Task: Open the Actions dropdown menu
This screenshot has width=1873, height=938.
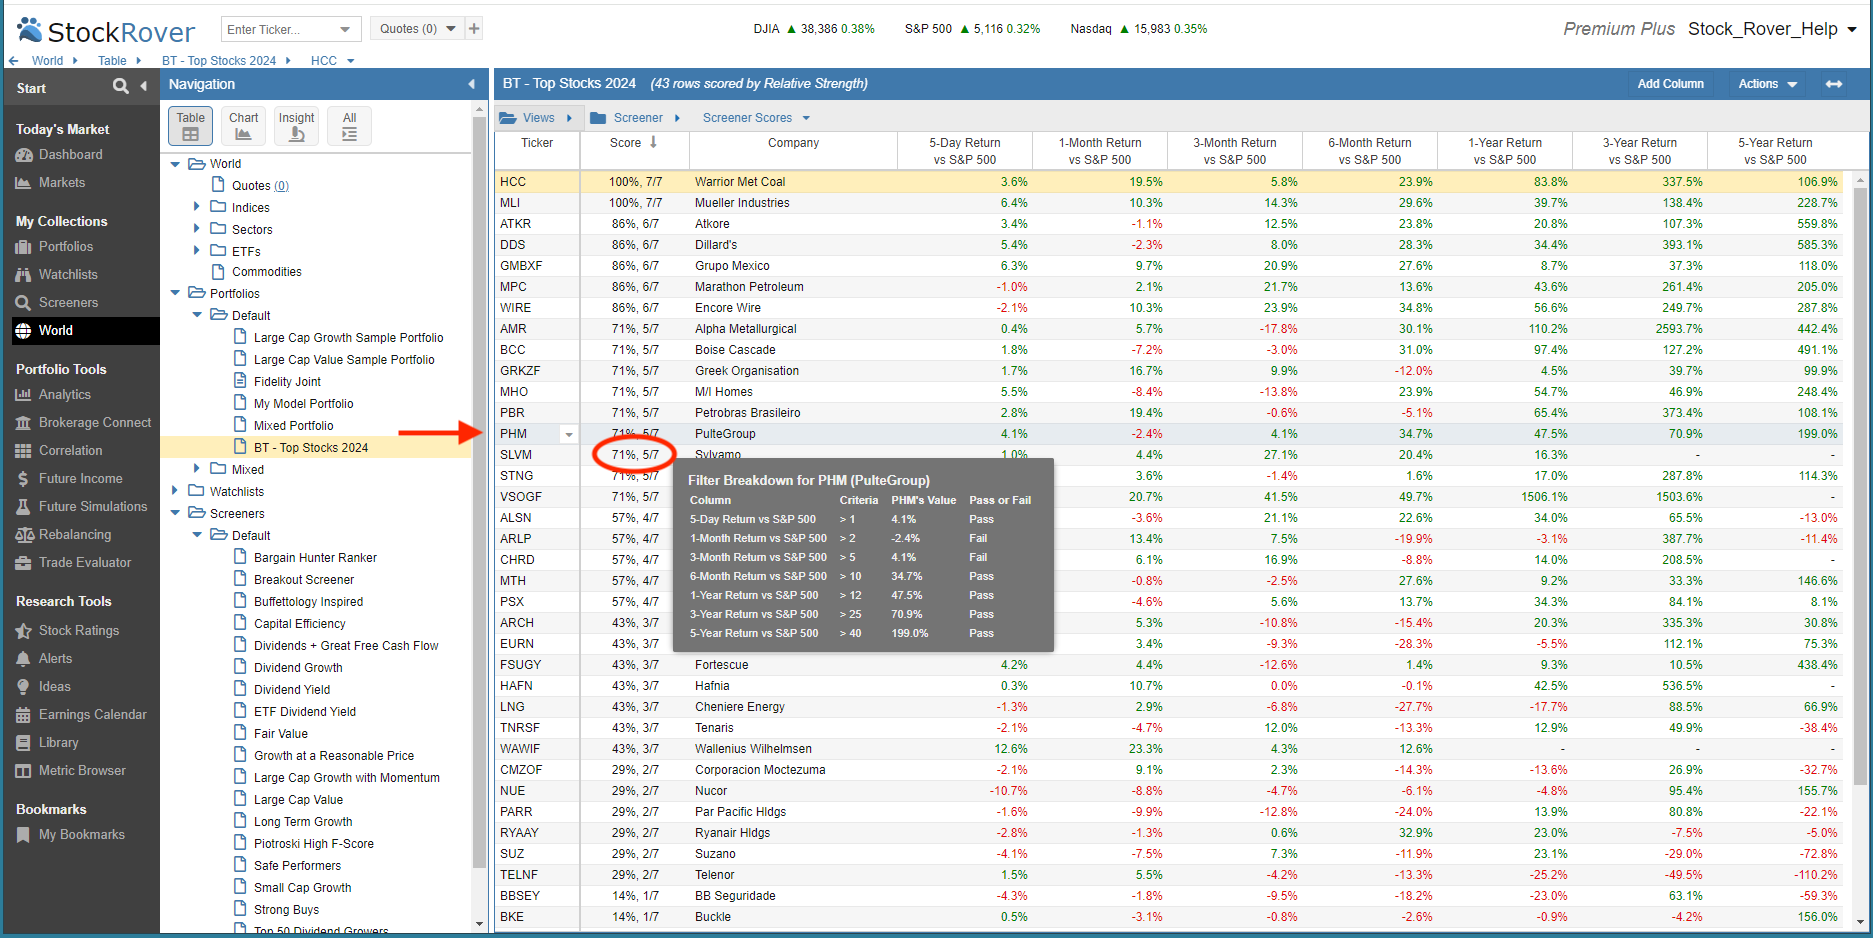Action: (x=1767, y=84)
